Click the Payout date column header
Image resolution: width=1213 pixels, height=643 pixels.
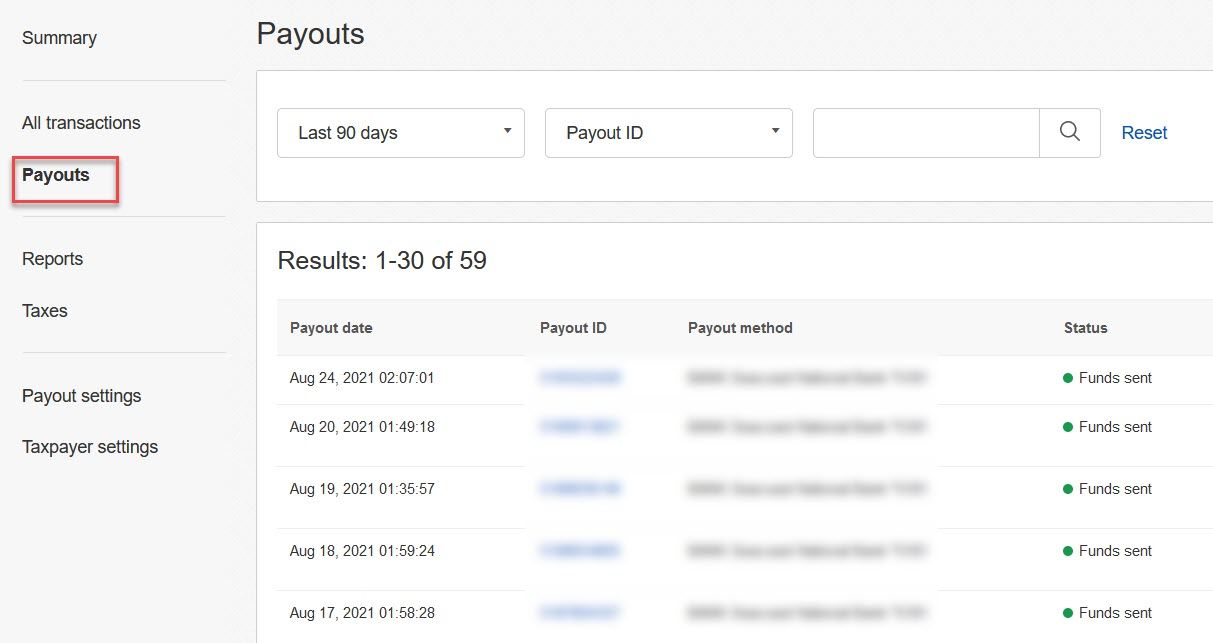(x=331, y=328)
